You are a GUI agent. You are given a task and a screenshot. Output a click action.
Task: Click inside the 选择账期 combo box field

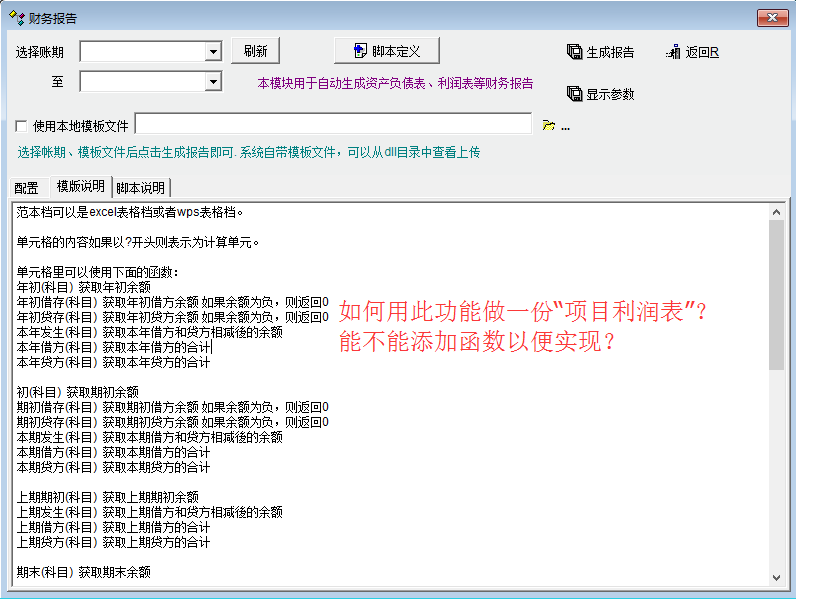click(142, 52)
